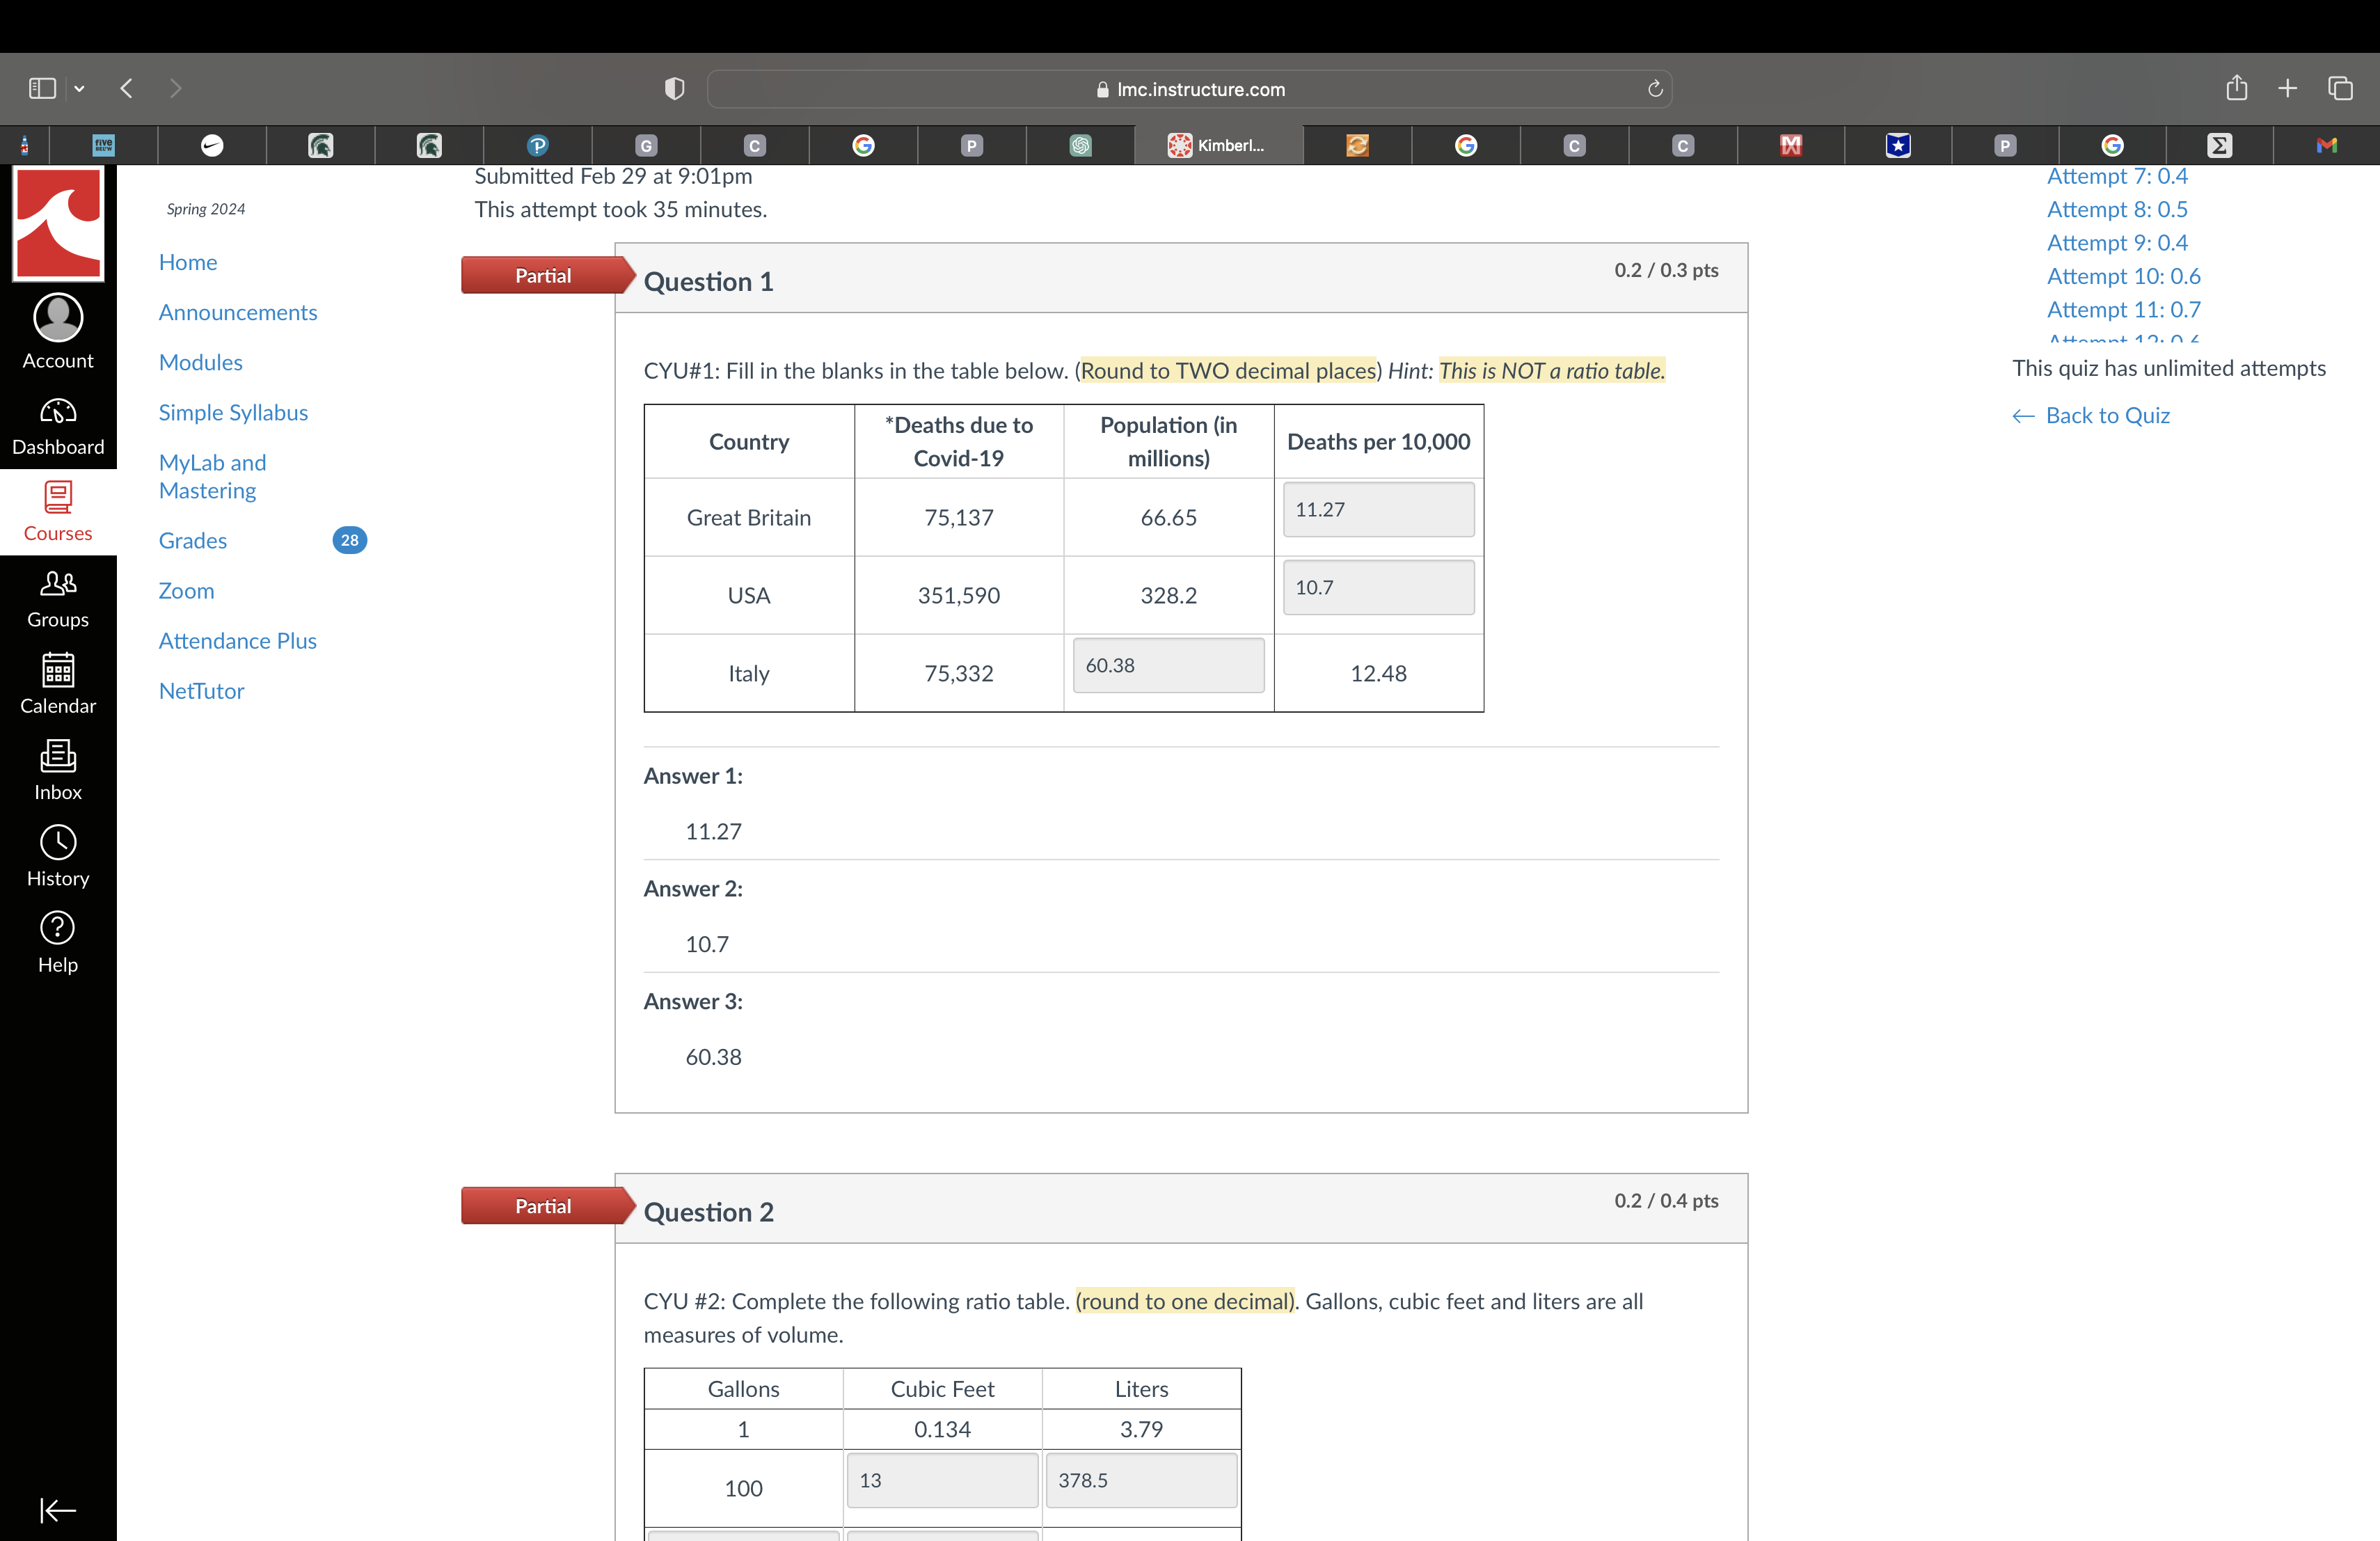Click the Italy population answer field
2380x1541 pixels.
pos(1168,666)
